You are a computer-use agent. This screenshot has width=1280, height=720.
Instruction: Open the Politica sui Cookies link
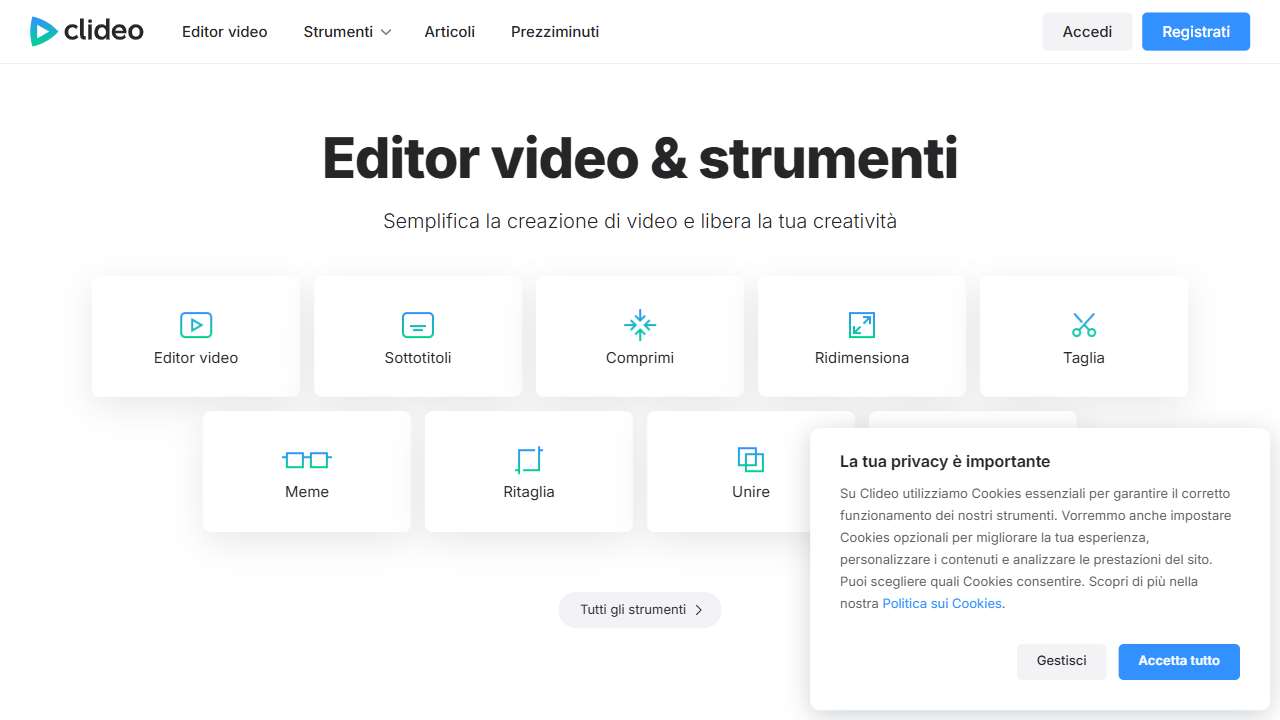point(942,604)
